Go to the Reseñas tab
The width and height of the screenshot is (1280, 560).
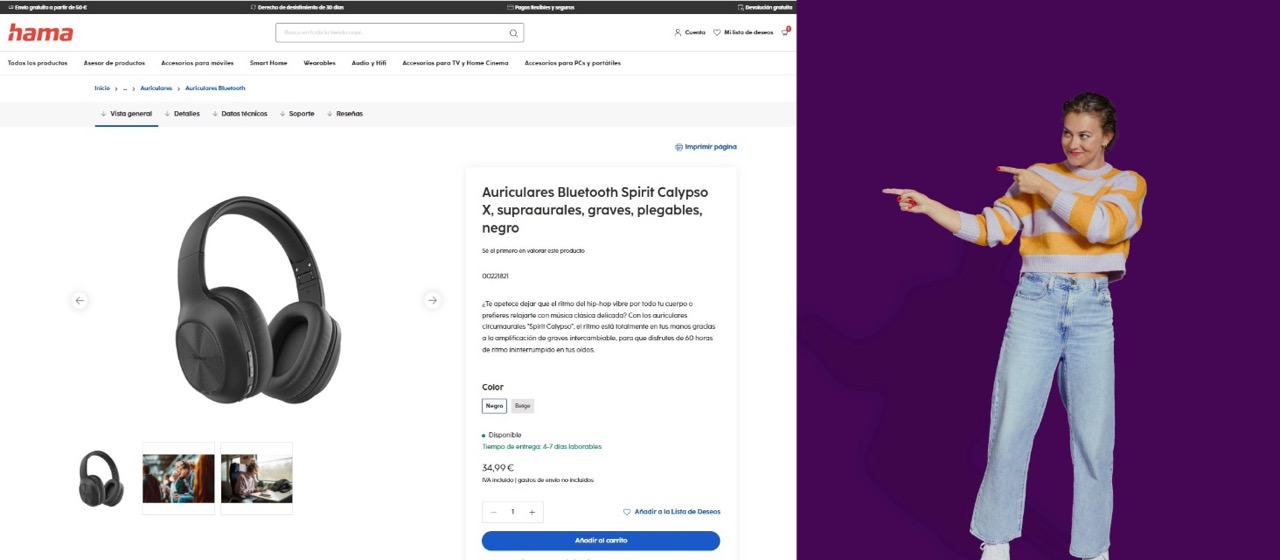pyautogui.click(x=349, y=114)
